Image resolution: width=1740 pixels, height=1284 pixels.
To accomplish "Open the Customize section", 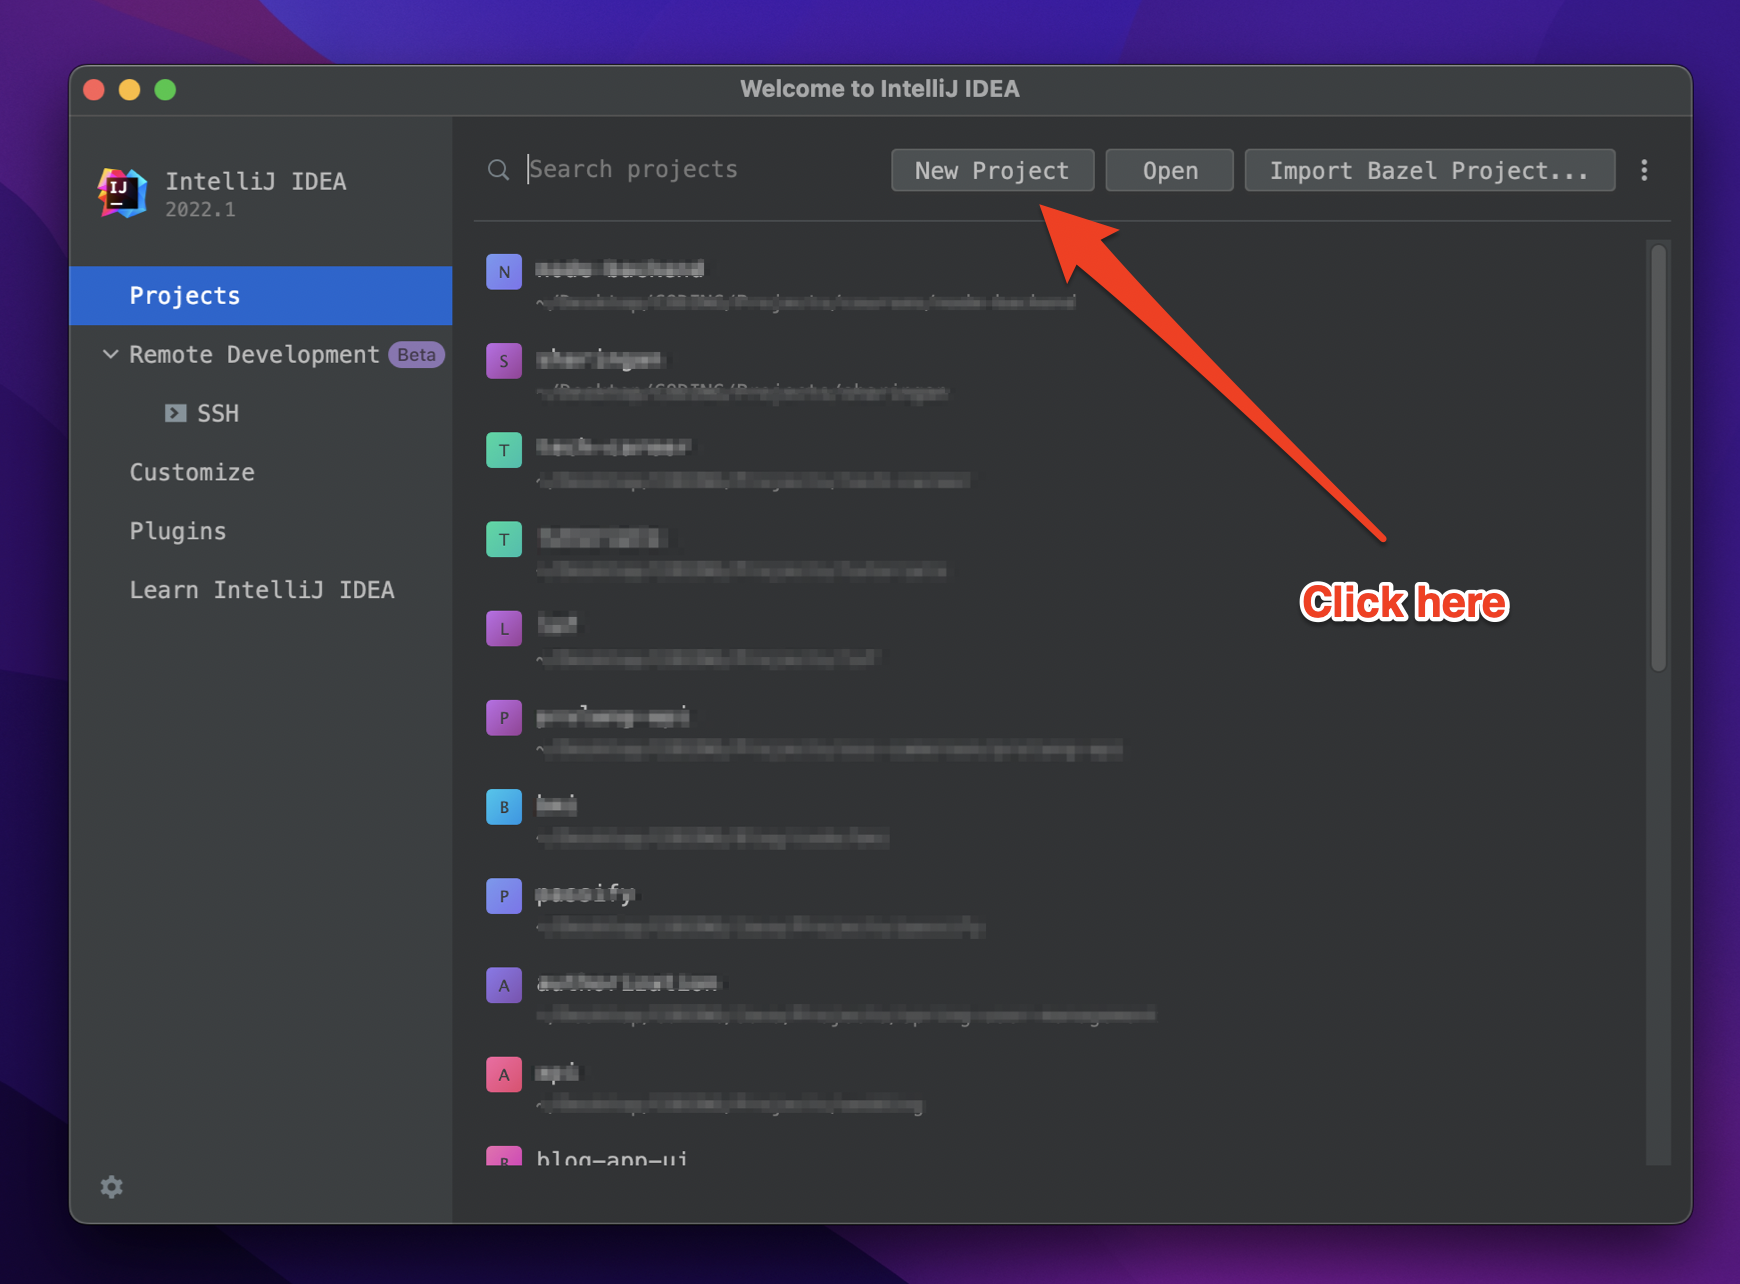I will click(191, 471).
